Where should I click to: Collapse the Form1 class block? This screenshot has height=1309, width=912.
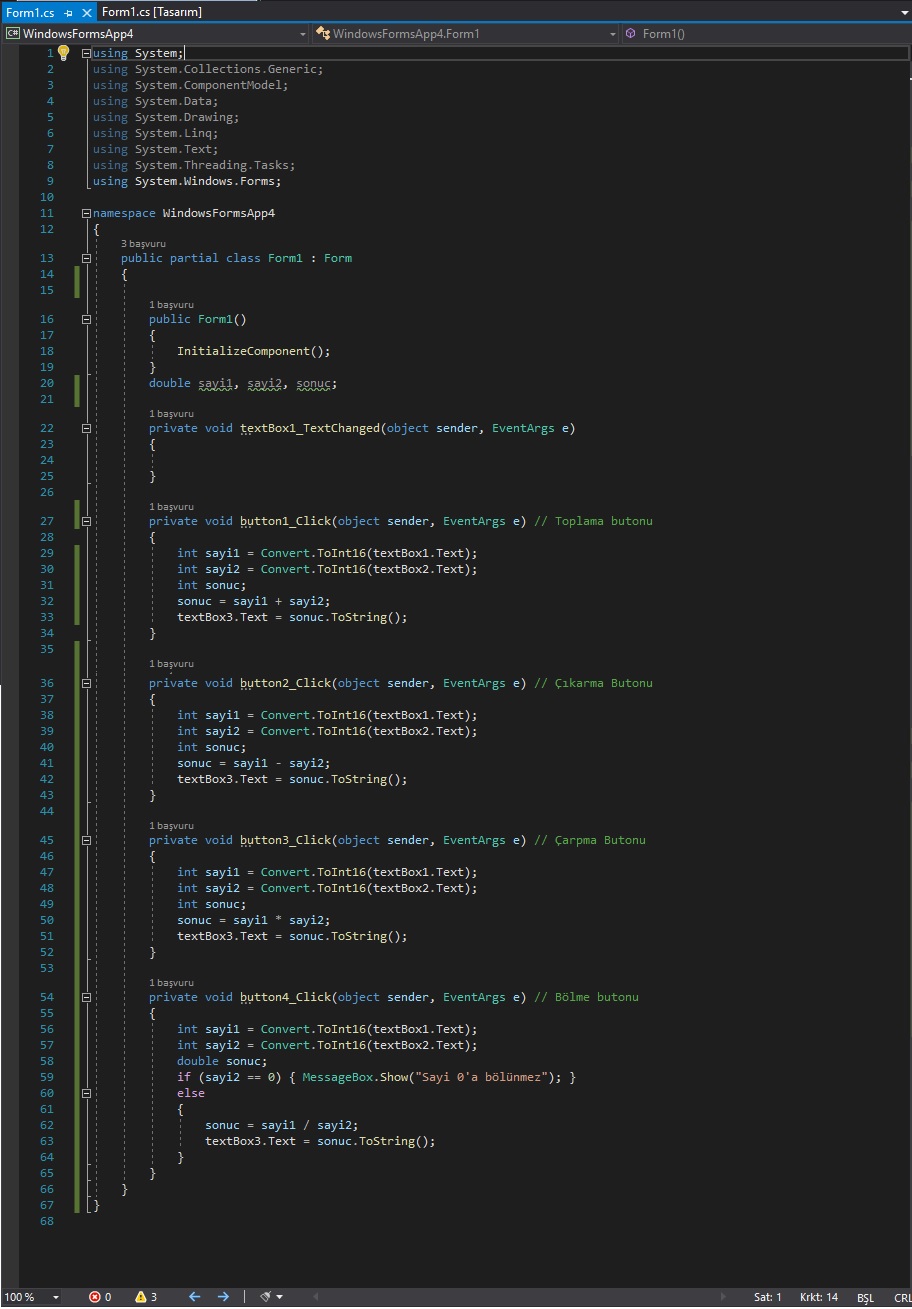pyautogui.click(x=86, y=258)
